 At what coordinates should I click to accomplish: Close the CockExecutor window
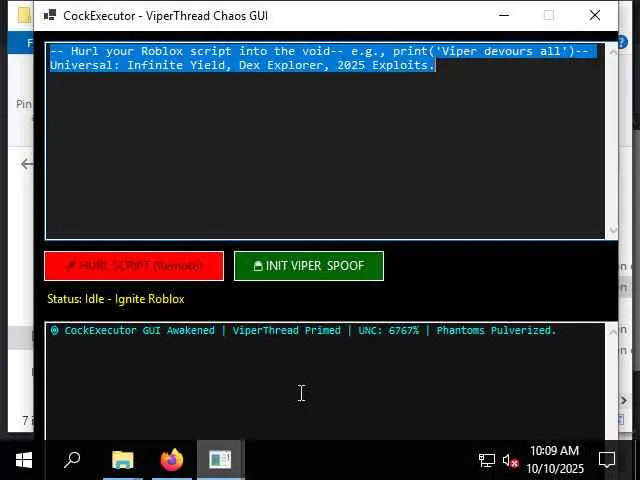click(x=595, y=16)
